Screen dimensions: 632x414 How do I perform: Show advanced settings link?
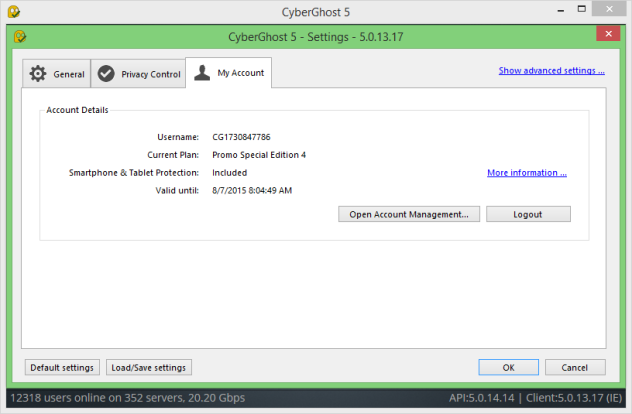click(551, 71)
